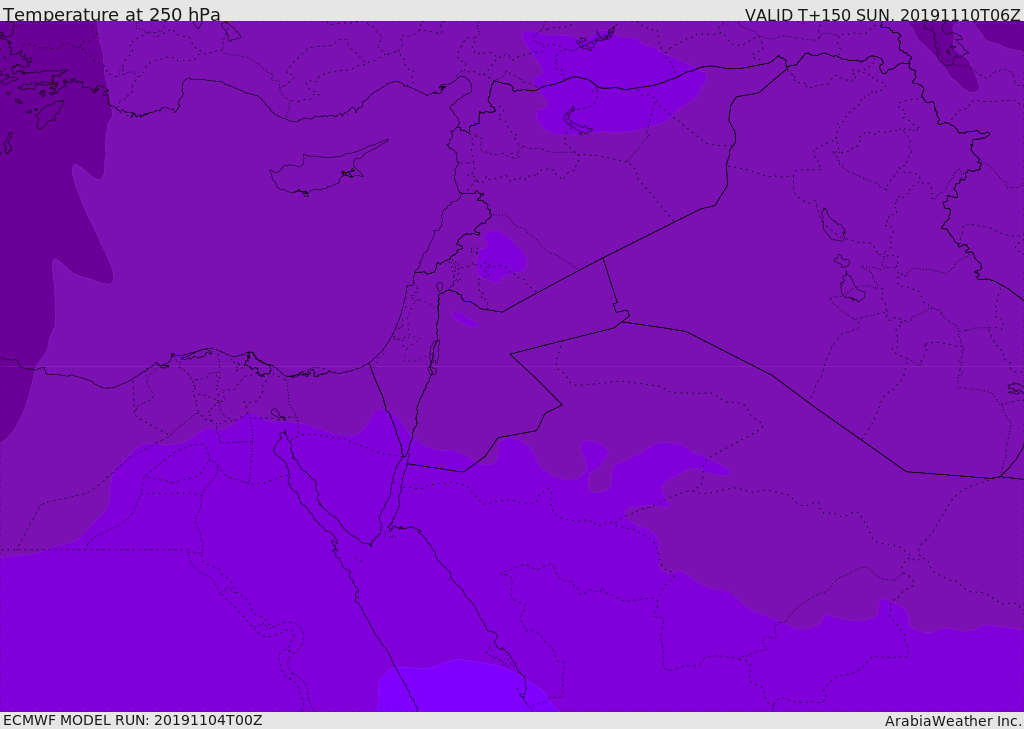Click the 'ECMWF MODEL RUN: 20191104T00Z' text
The width and height of the screenshot is (1024, 729).
133,720
